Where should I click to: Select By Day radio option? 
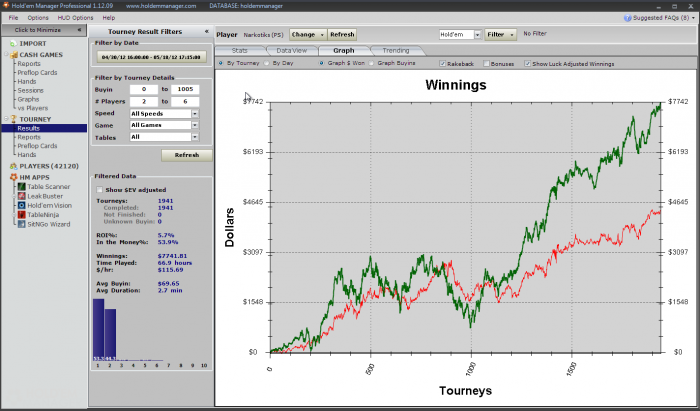click(x=267, y=63)
